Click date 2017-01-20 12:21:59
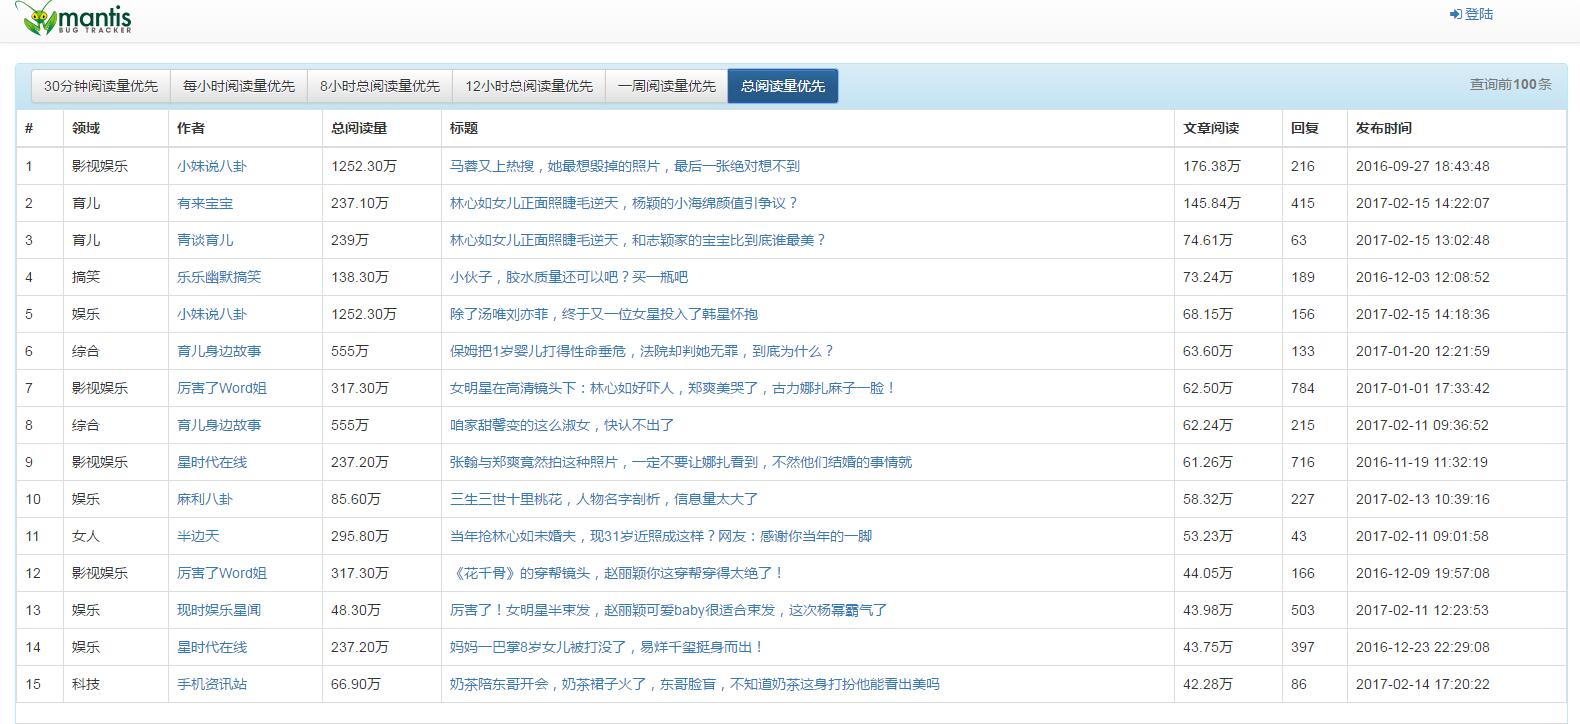The width and height of the screenshot is (1580, 724). [x=1423, y=351]
